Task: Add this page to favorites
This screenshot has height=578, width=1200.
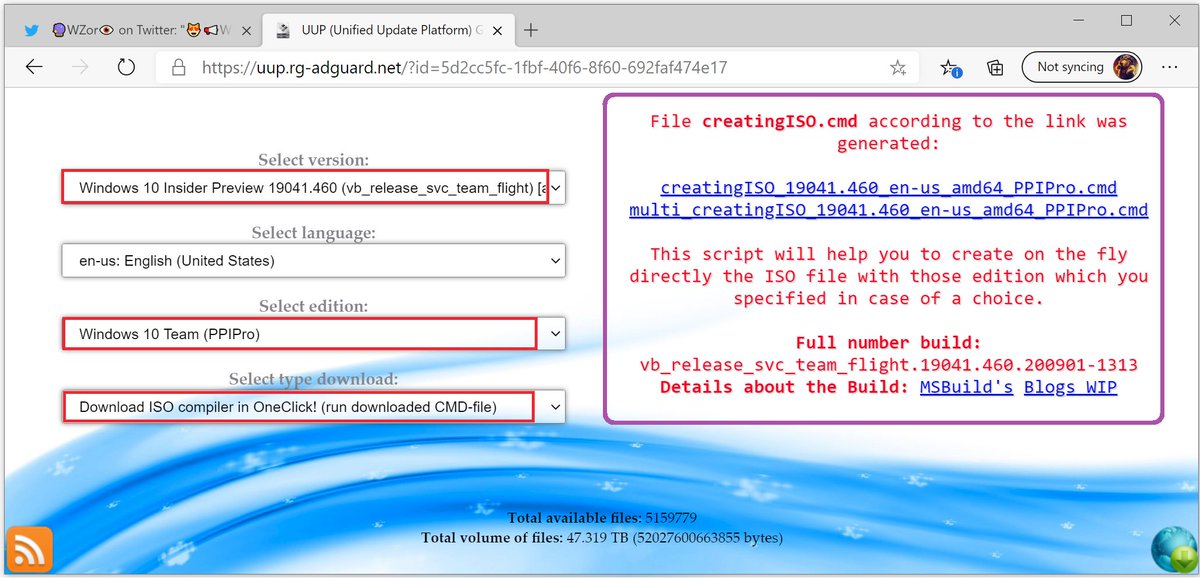Action: click(x=898, y=67)
